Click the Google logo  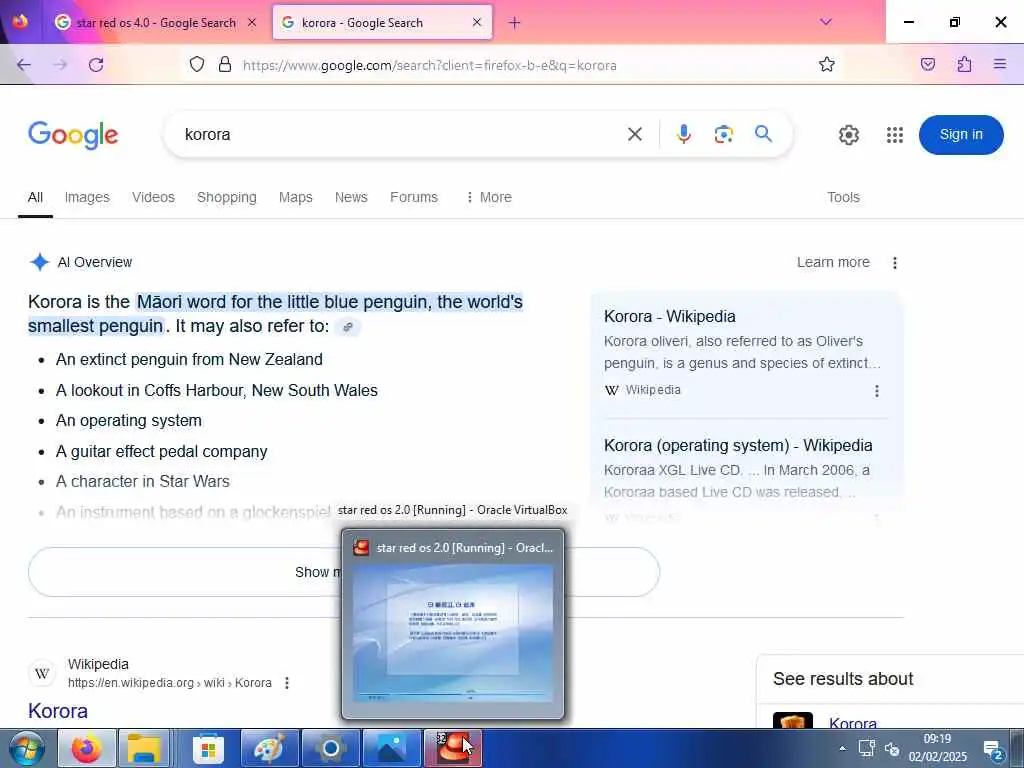pyautogui.click(x=73, y=135)
